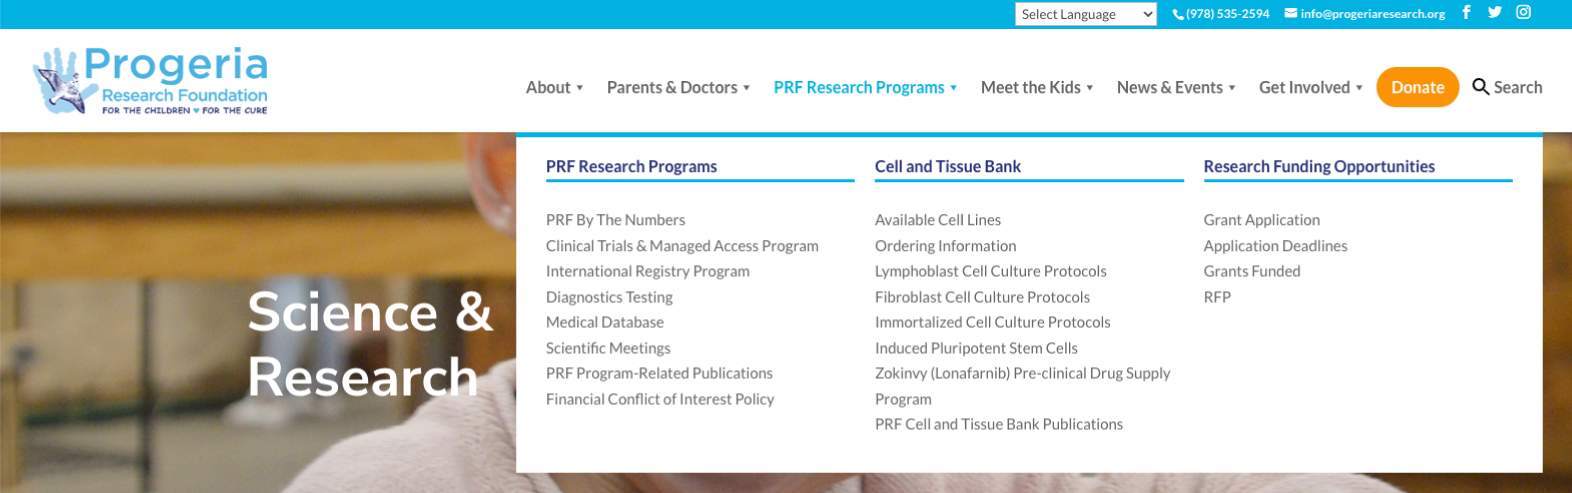
Task: Open the Facebook icon in top bar
Action: 1466,13
